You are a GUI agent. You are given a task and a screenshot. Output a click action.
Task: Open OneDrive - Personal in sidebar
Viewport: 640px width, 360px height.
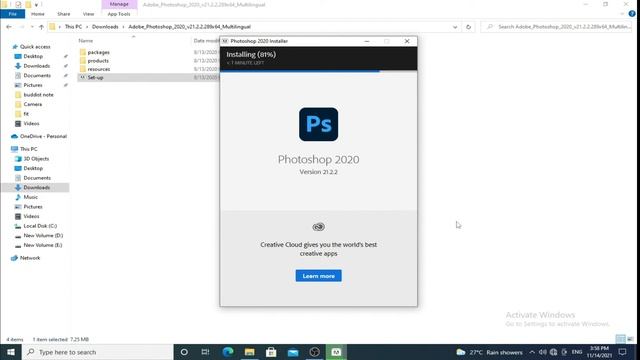[43, 136]
